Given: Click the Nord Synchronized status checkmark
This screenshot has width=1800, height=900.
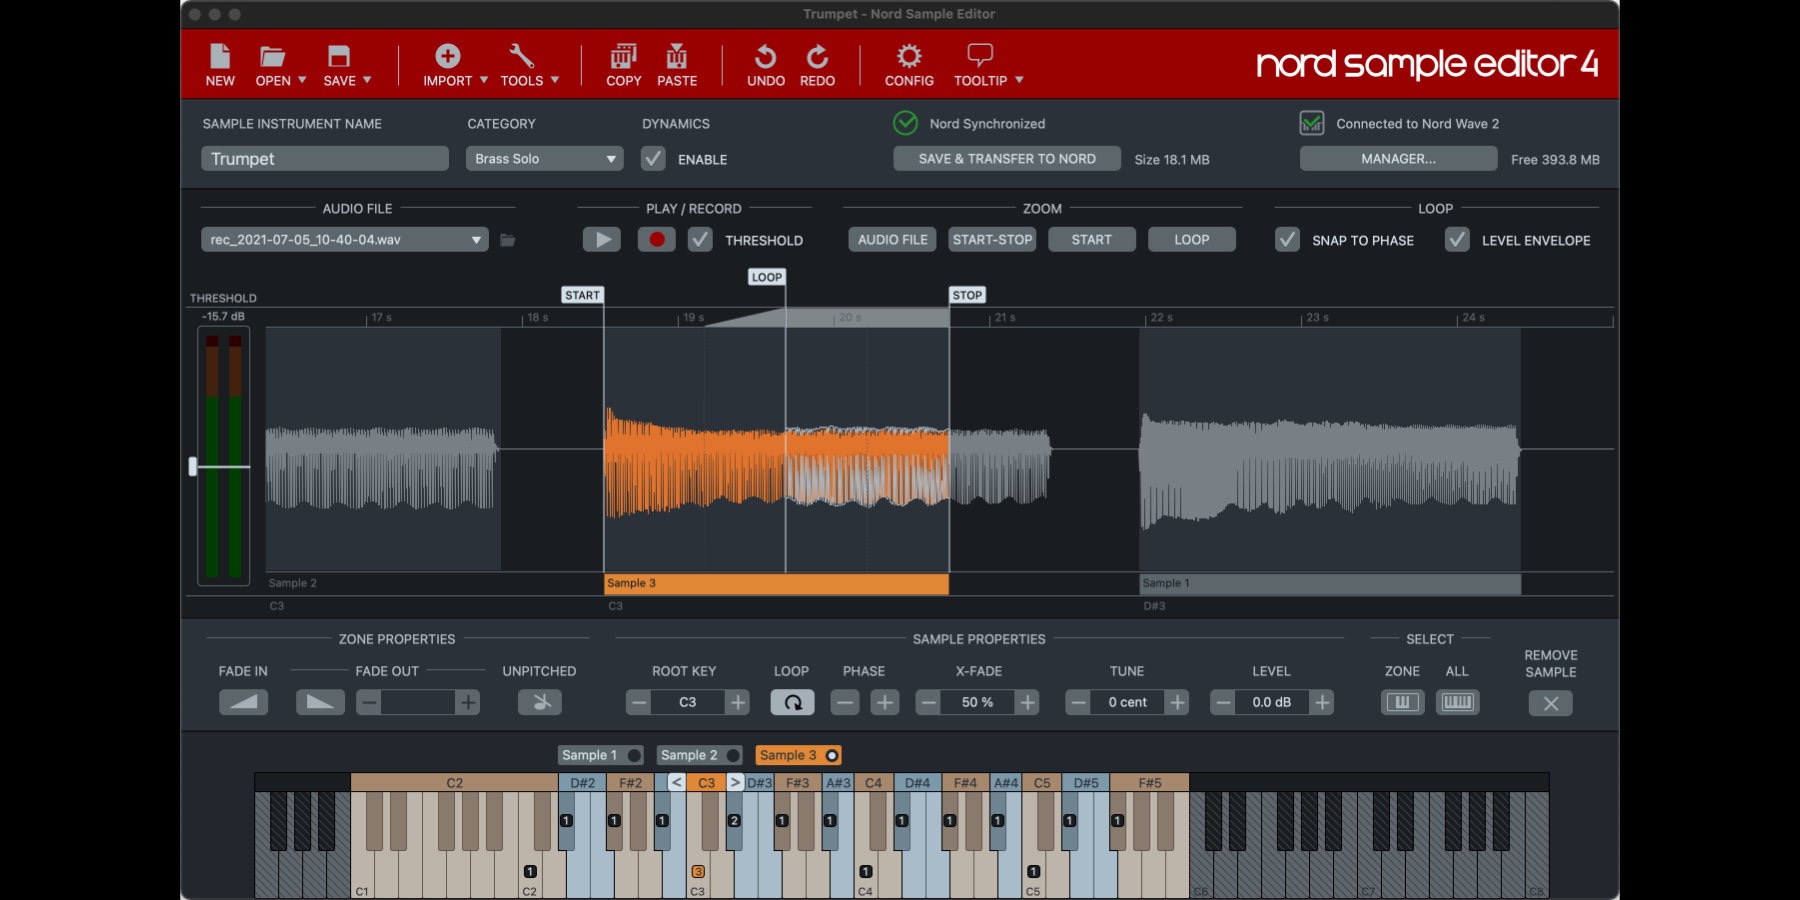Looking at the screenshot, I should [x=905, y=123].
